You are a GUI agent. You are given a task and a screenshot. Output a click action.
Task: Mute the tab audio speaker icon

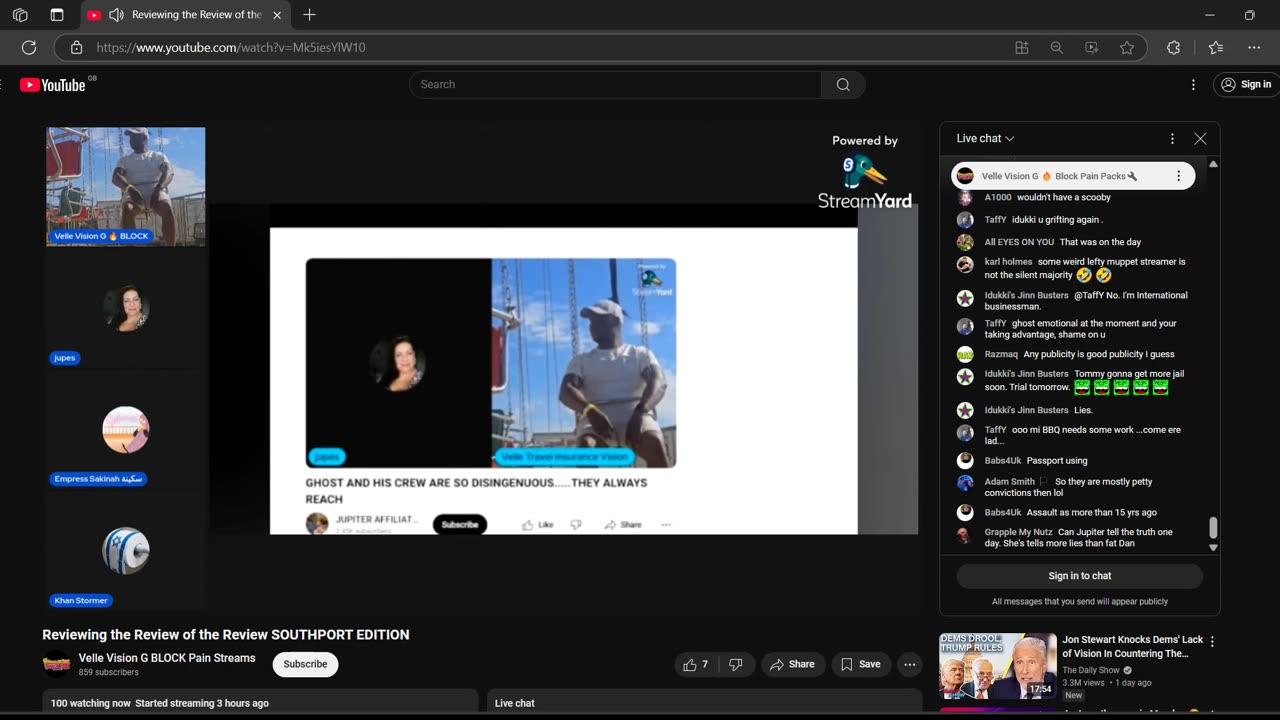pos(116,15)
